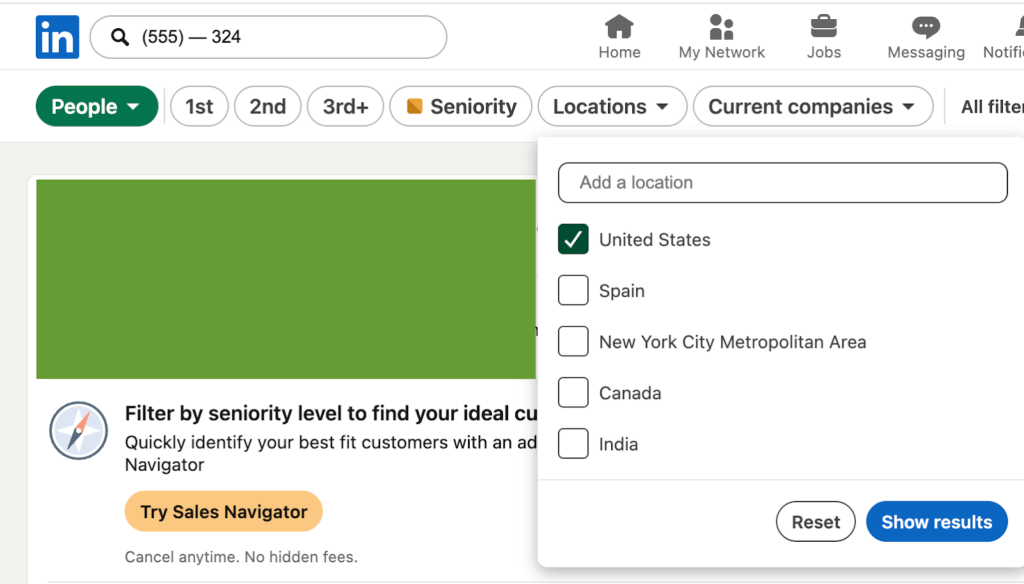This screenshot has width=1024, height=584.
Task: Click the LinkedIn logo icon
Action: click(57, 37)
